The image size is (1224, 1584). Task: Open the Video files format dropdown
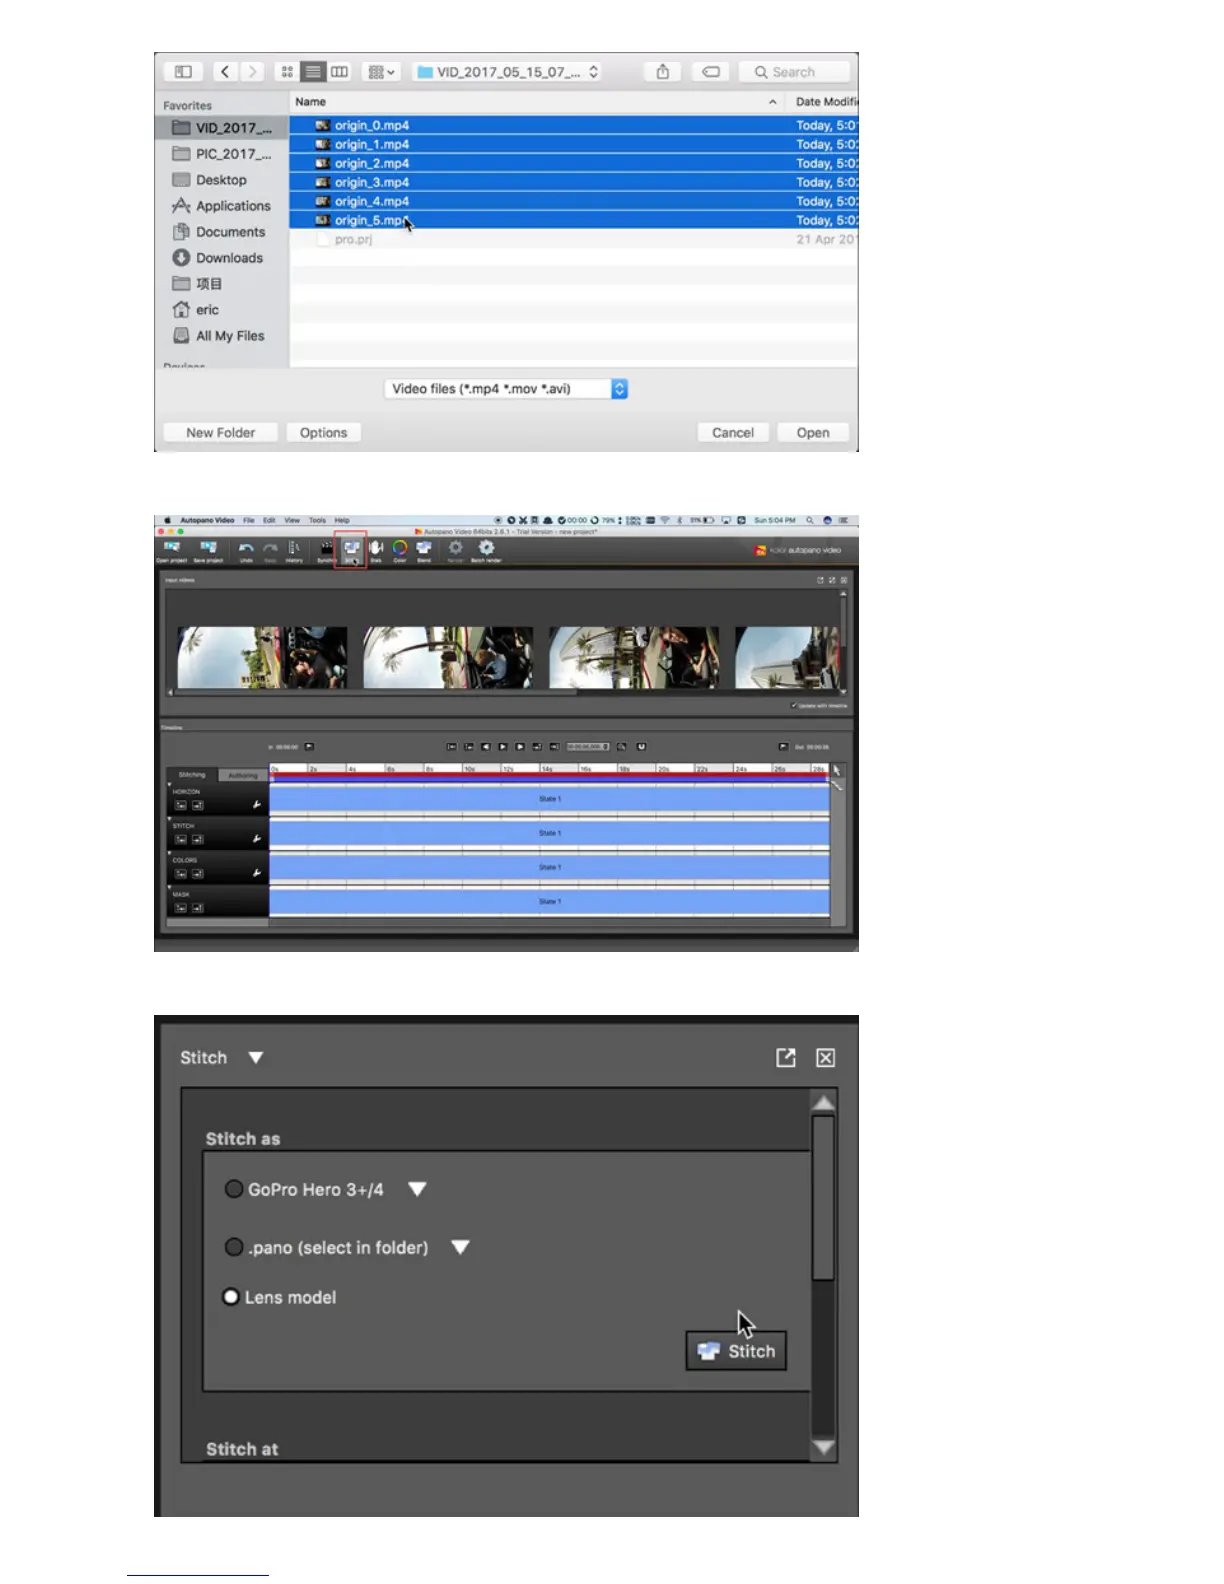506,389
